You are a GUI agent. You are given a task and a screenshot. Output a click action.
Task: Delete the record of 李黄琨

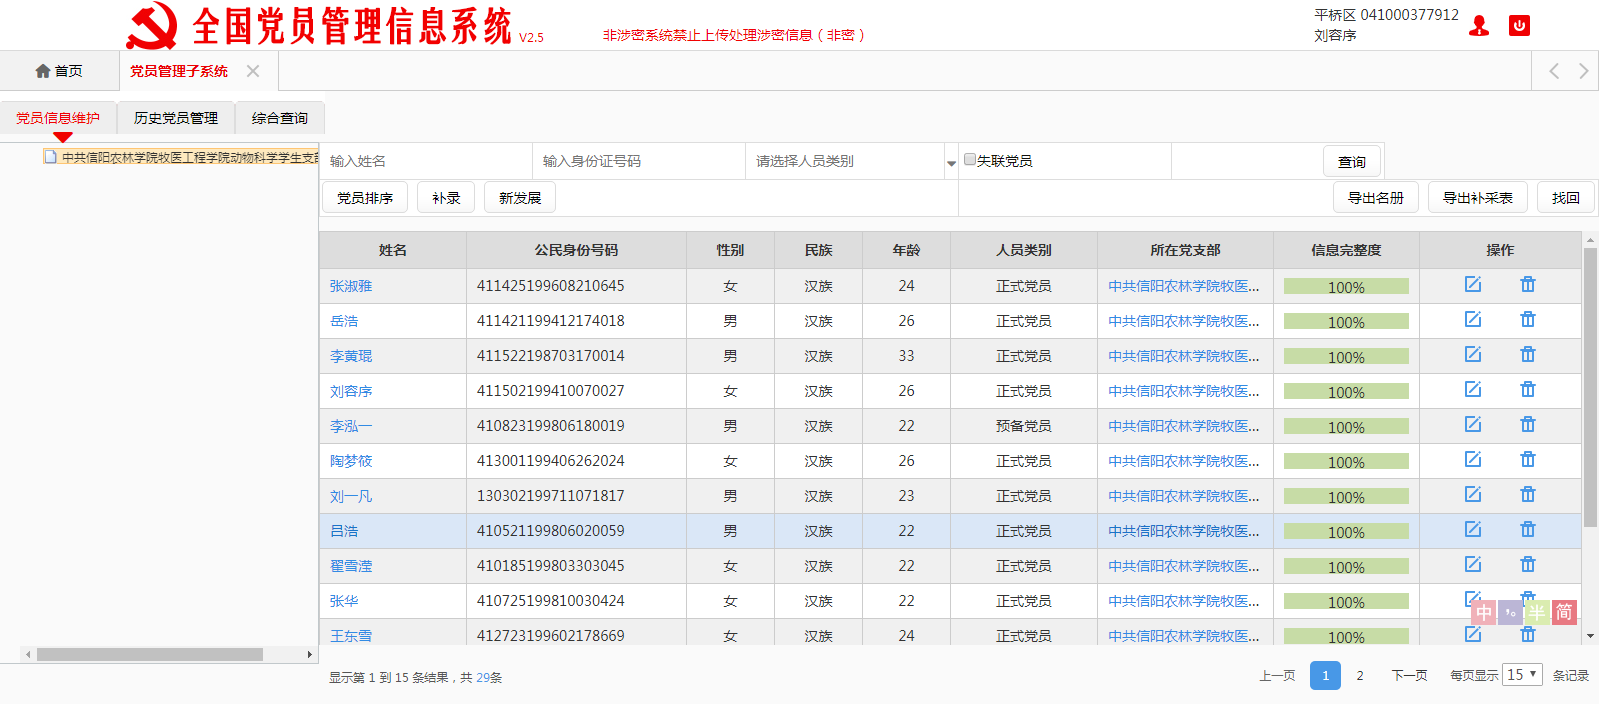[x=1528, y=354]
